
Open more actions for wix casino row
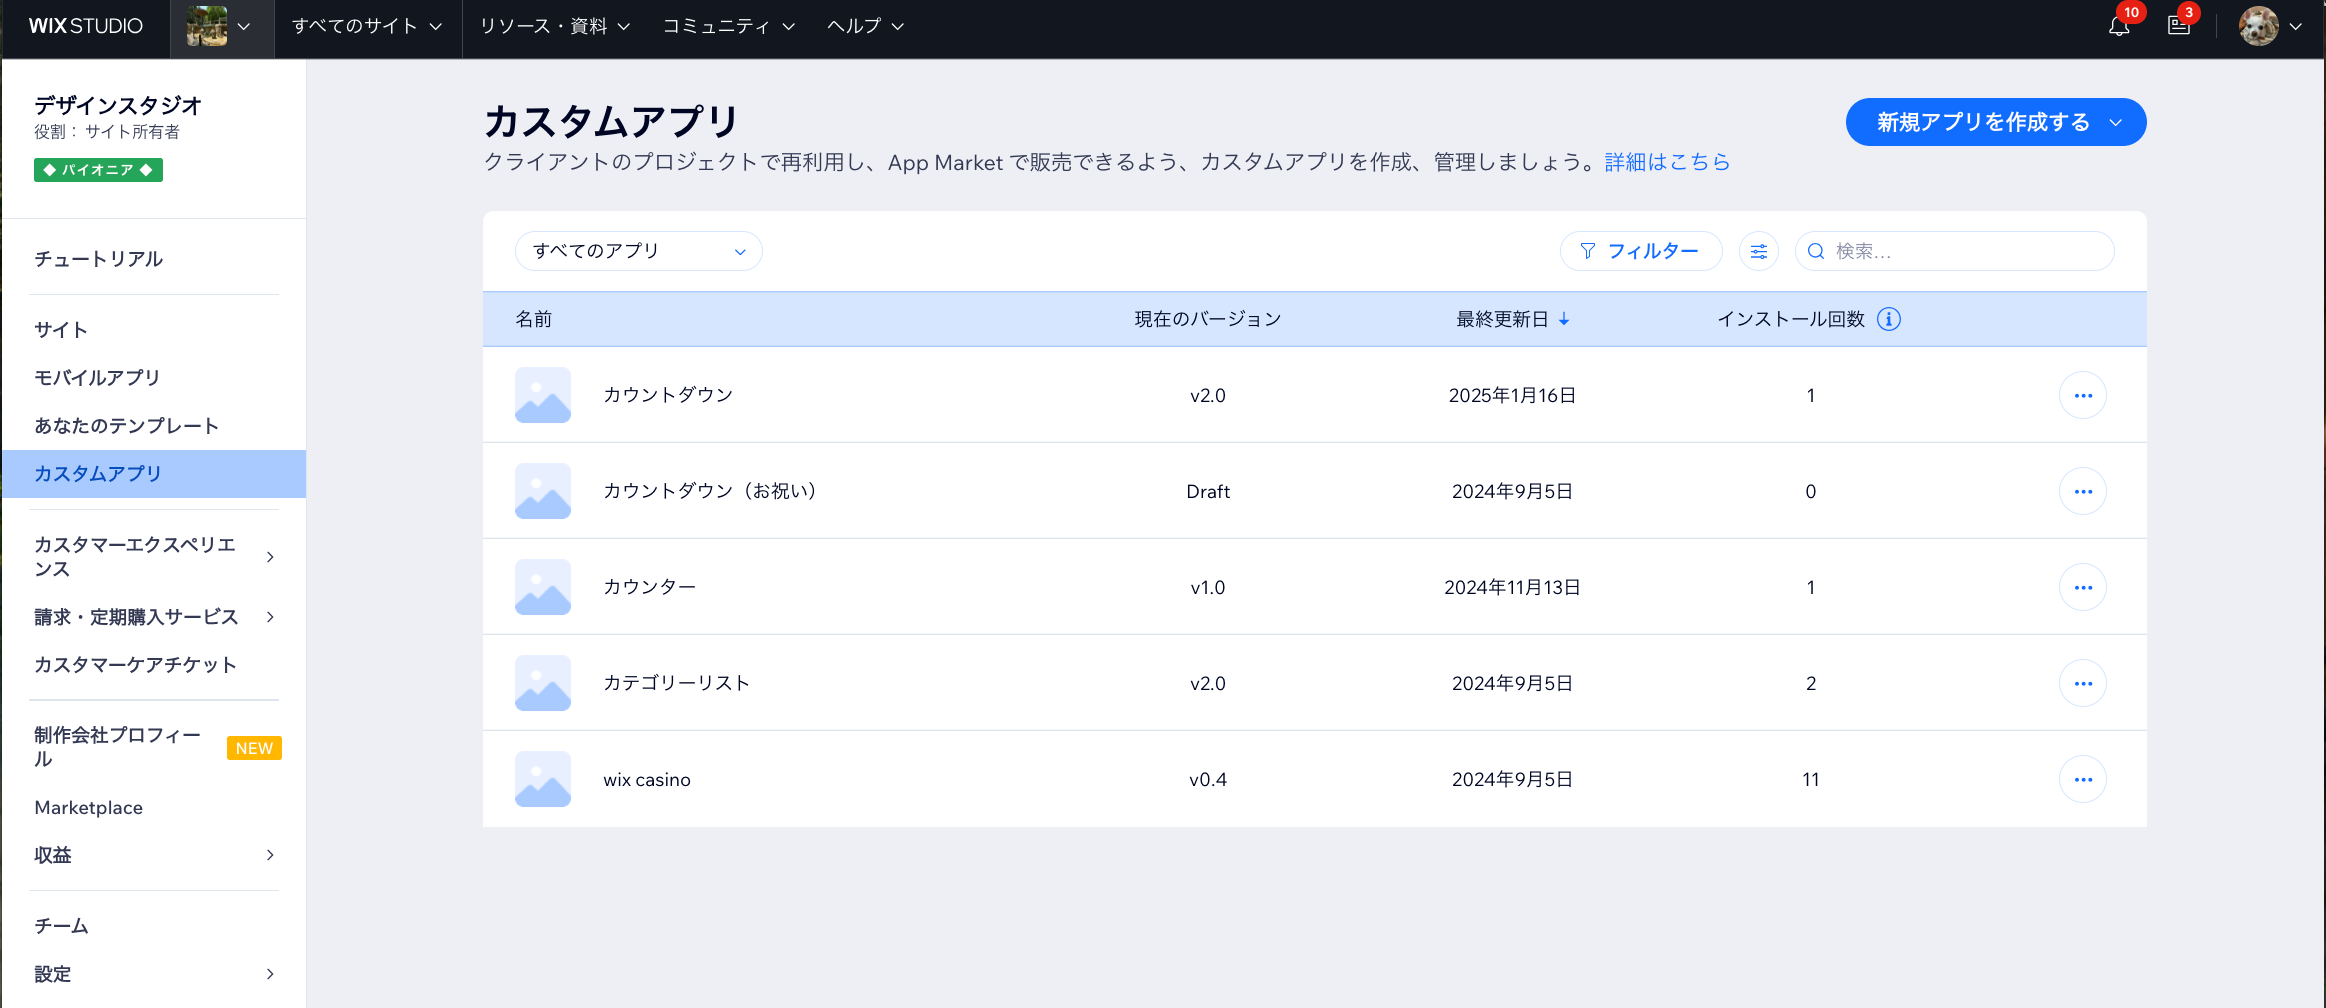click(2082, 779)
